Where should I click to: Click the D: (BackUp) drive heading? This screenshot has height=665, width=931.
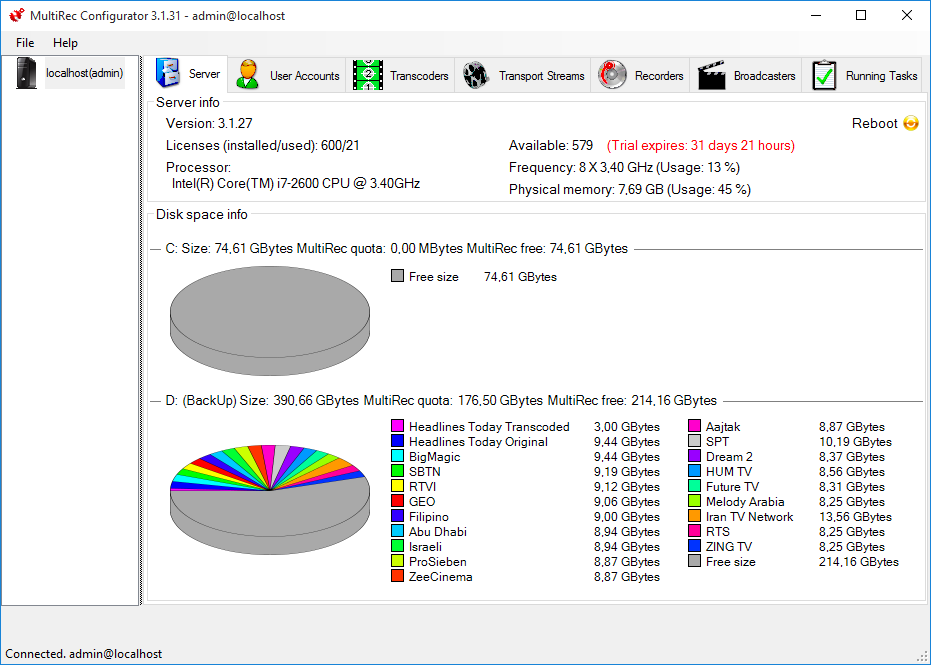(x=441, y=400)
